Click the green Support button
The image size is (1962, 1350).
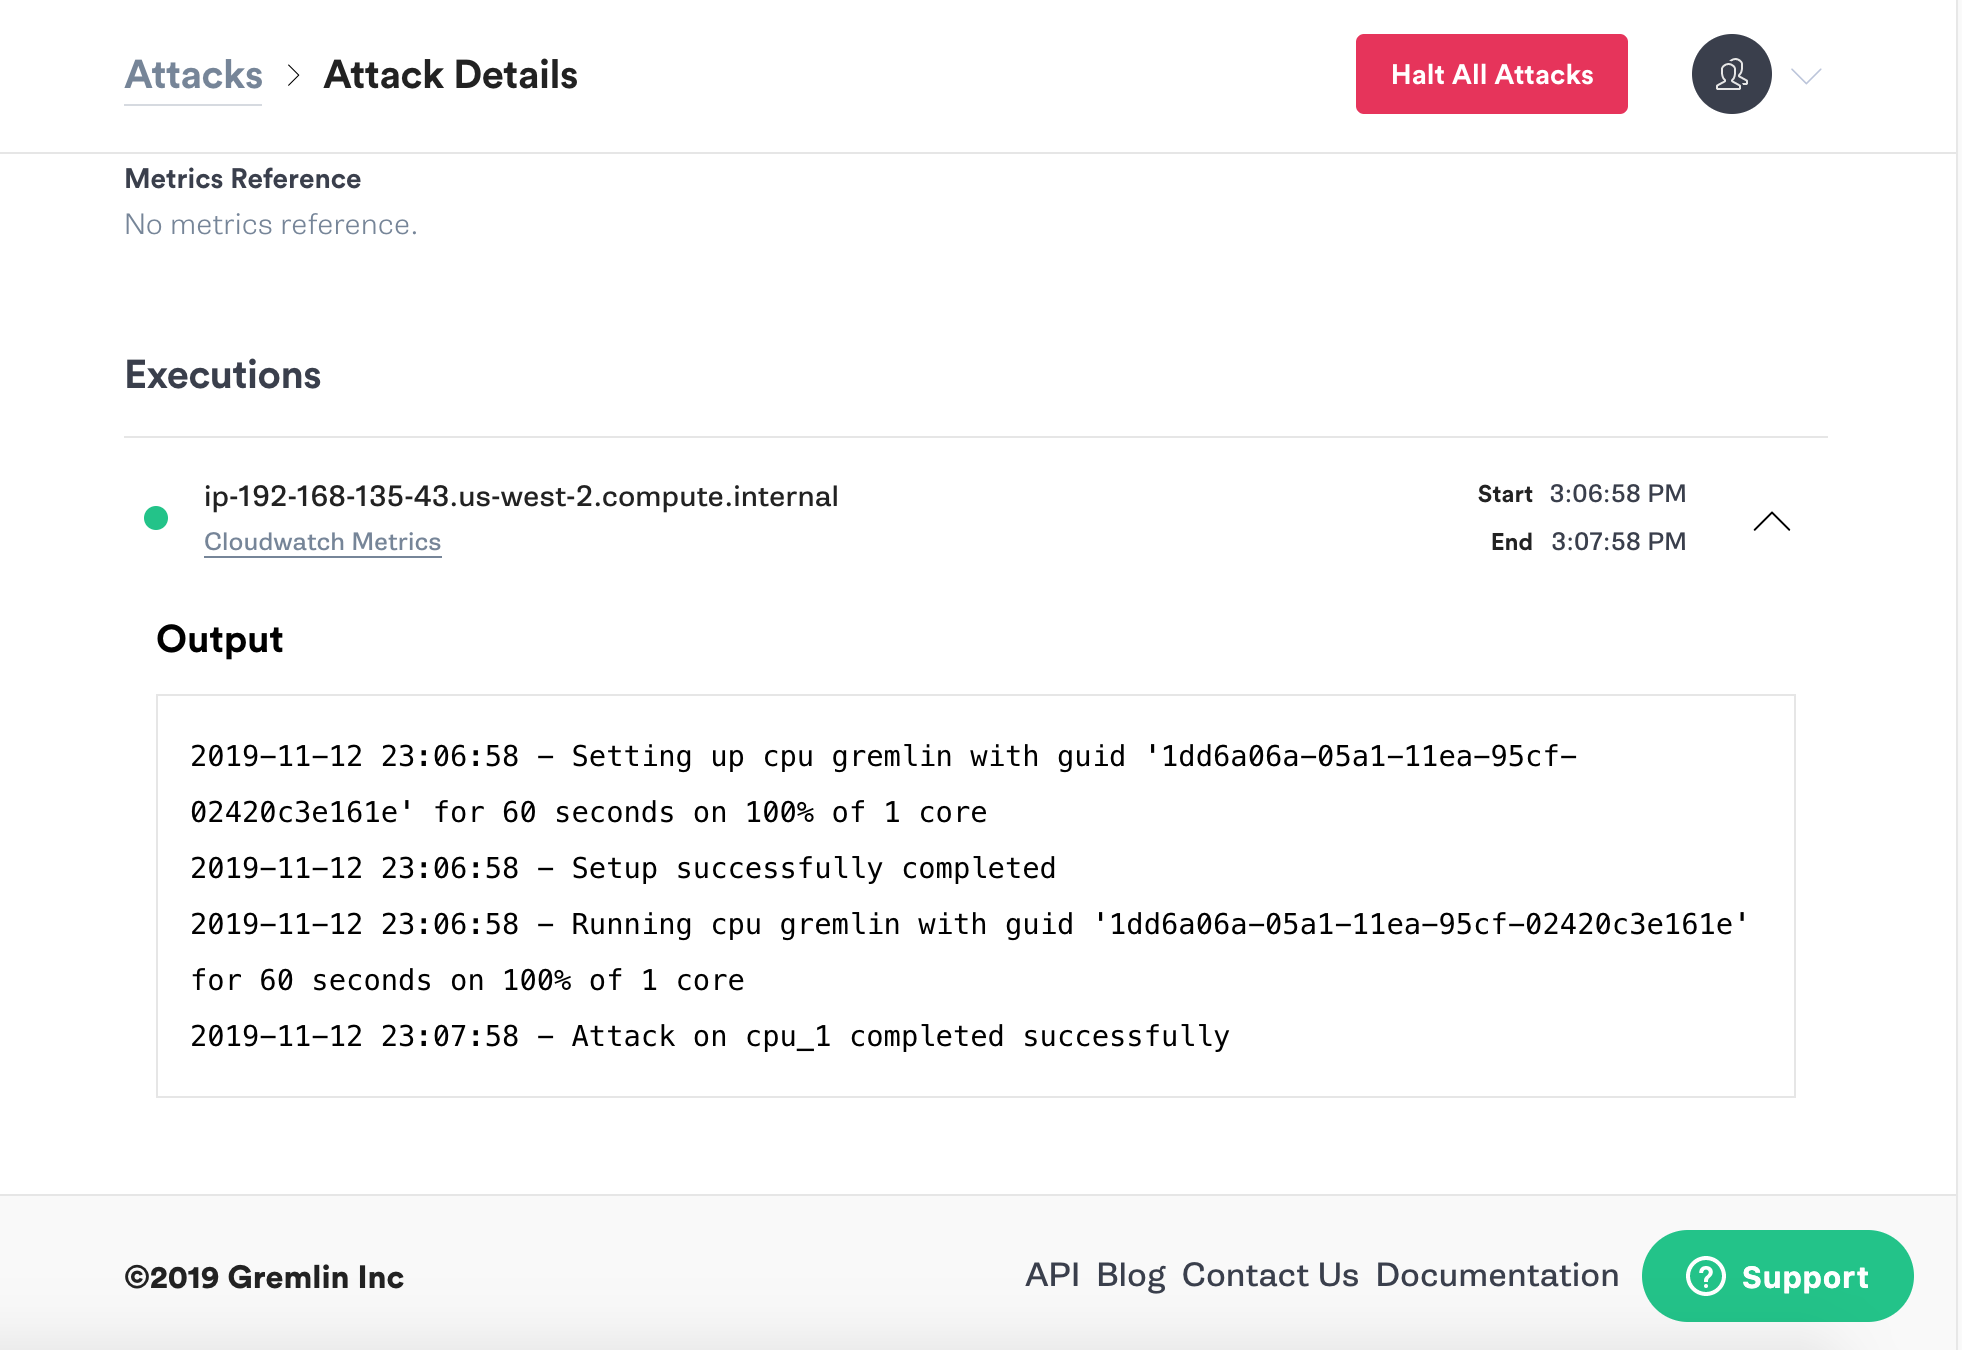[1778, 1276]
